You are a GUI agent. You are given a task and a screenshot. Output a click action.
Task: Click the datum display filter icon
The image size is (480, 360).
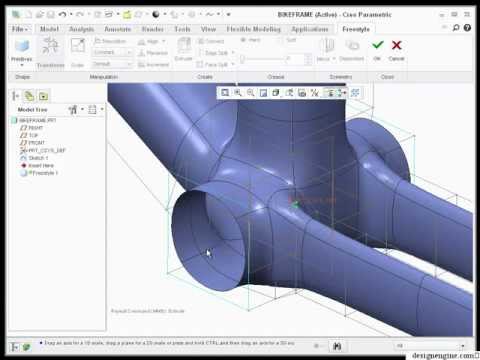[315, 93]
